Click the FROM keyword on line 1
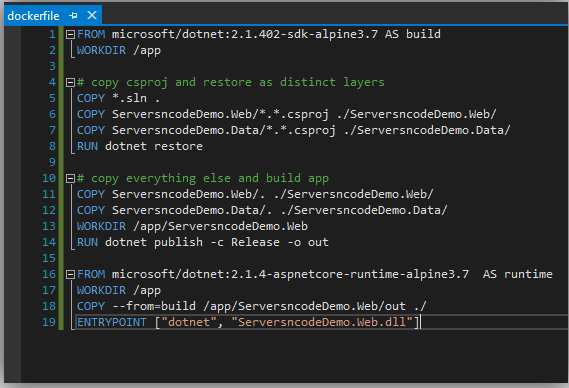569x388 pixels. click(91, 34)
